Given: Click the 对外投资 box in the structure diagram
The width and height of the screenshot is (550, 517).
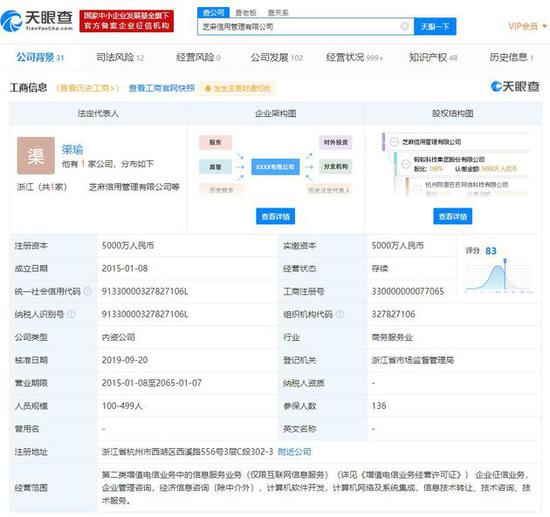Looking at the screenshot, I should click(x=335, y=142).
